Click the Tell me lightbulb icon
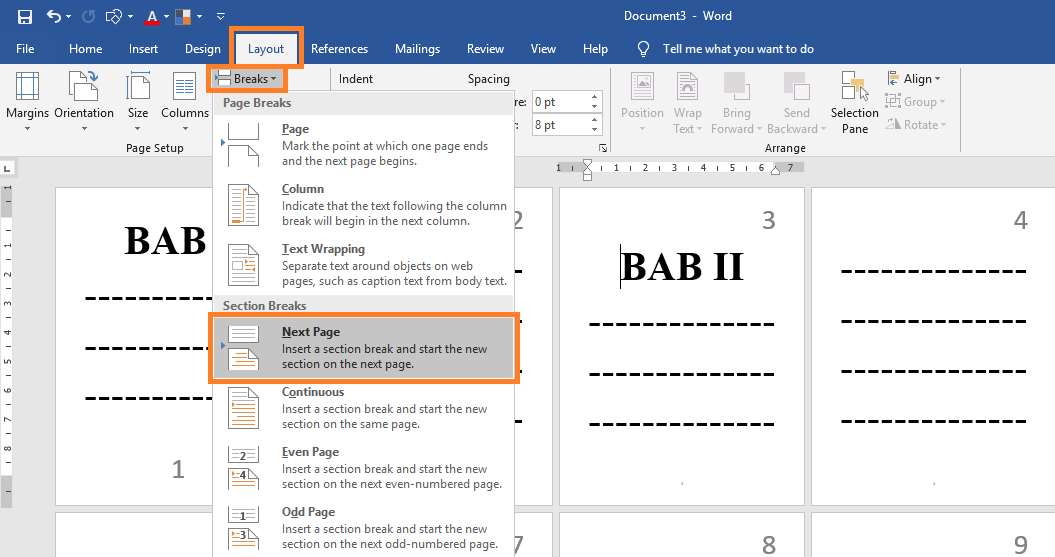1055x557 pixels. (643, 48)
